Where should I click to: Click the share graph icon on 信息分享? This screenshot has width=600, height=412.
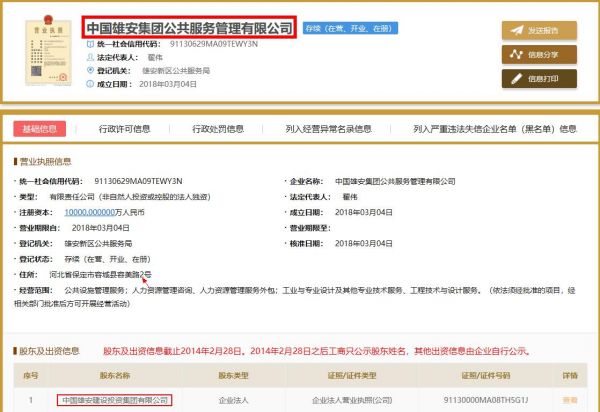tap(516, 54)
